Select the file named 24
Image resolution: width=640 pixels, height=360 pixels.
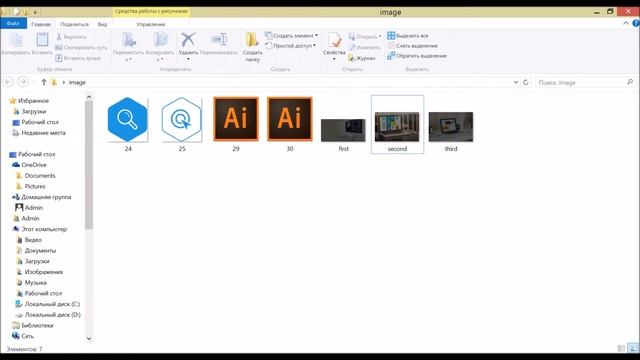[128, 124]
